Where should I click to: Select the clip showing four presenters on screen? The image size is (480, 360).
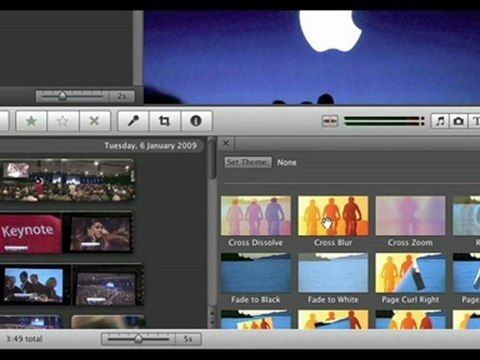(33, 285)
